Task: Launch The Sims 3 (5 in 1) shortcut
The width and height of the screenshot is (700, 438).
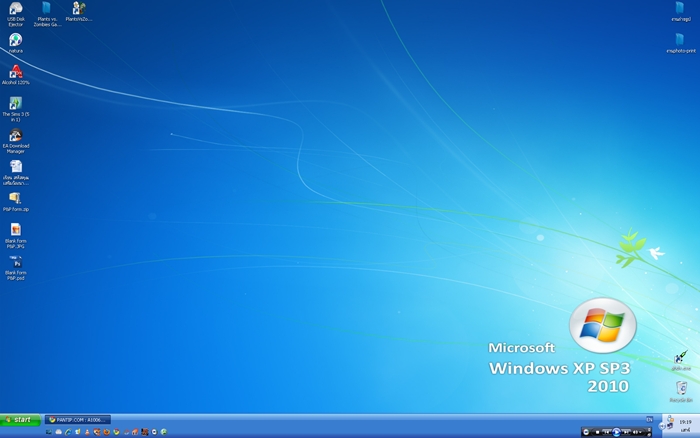Action: (x=16, y=109)
